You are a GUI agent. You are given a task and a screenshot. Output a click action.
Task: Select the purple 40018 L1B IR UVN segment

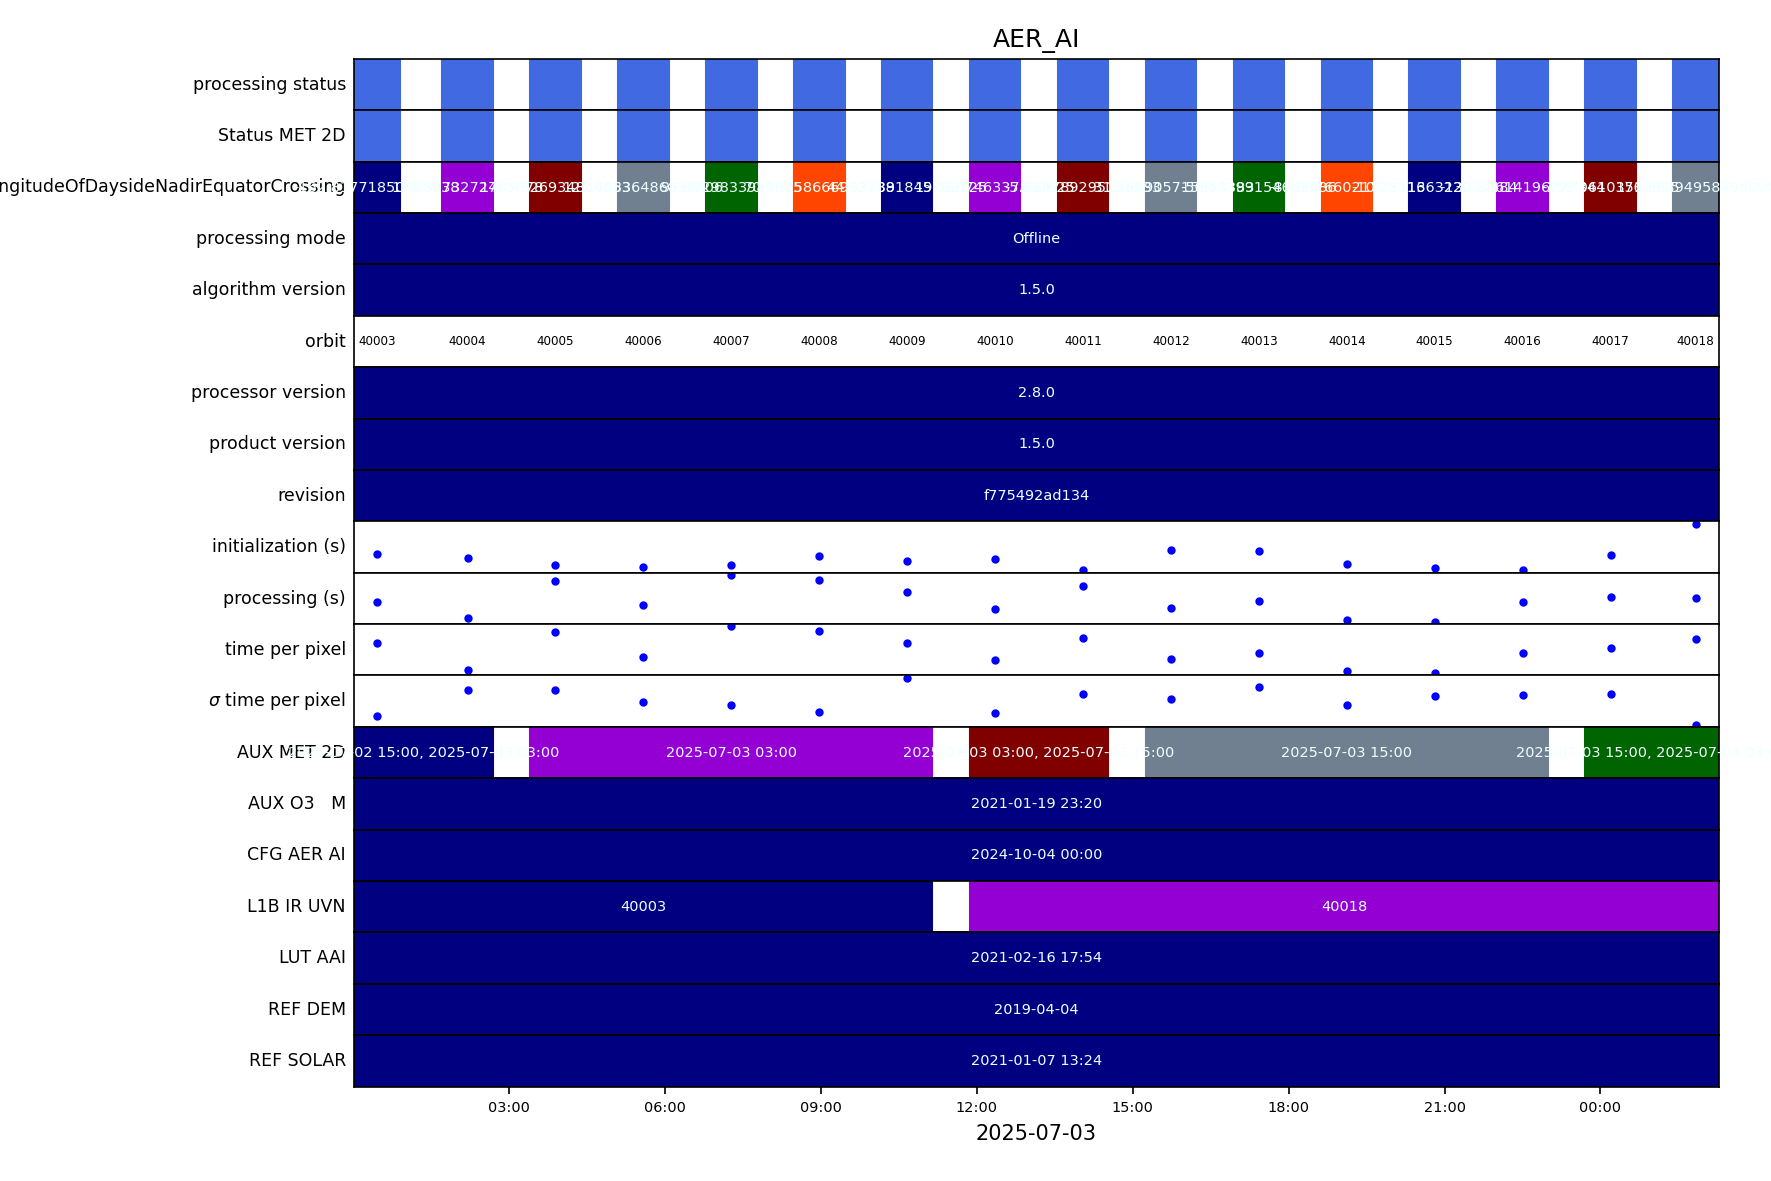click(1343, 906)
